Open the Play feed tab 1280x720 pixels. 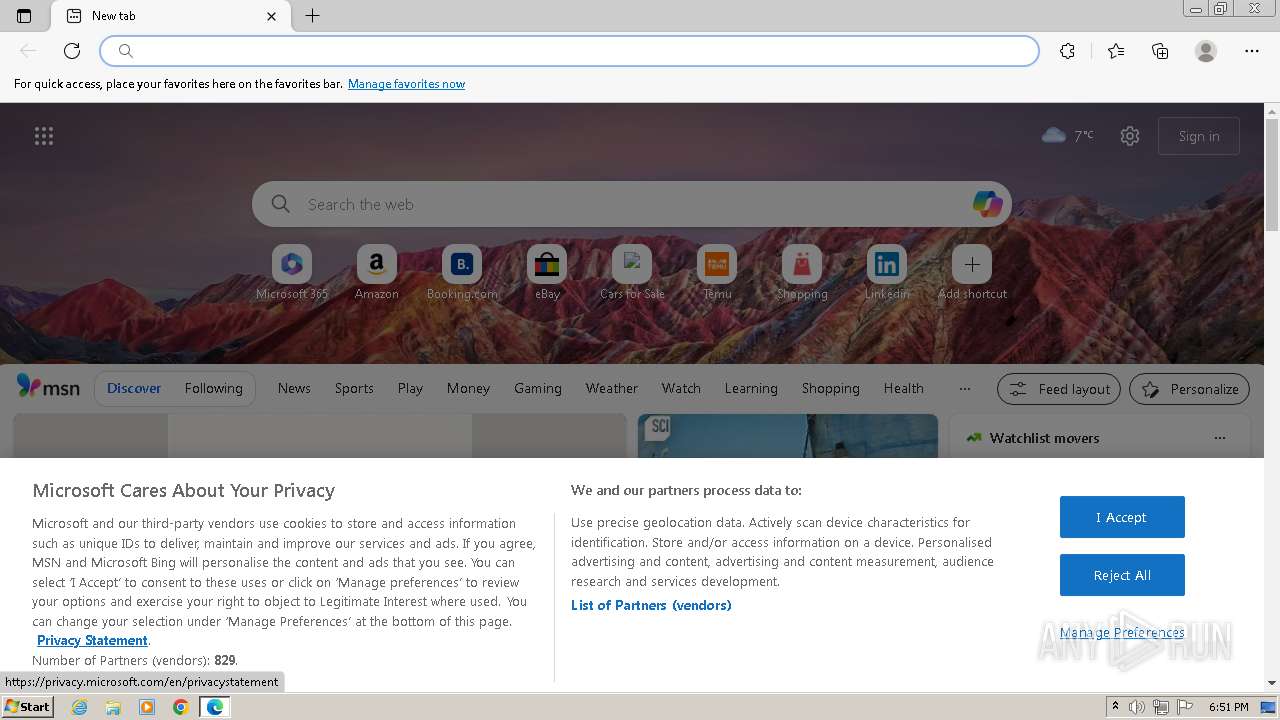click(410, 388)
